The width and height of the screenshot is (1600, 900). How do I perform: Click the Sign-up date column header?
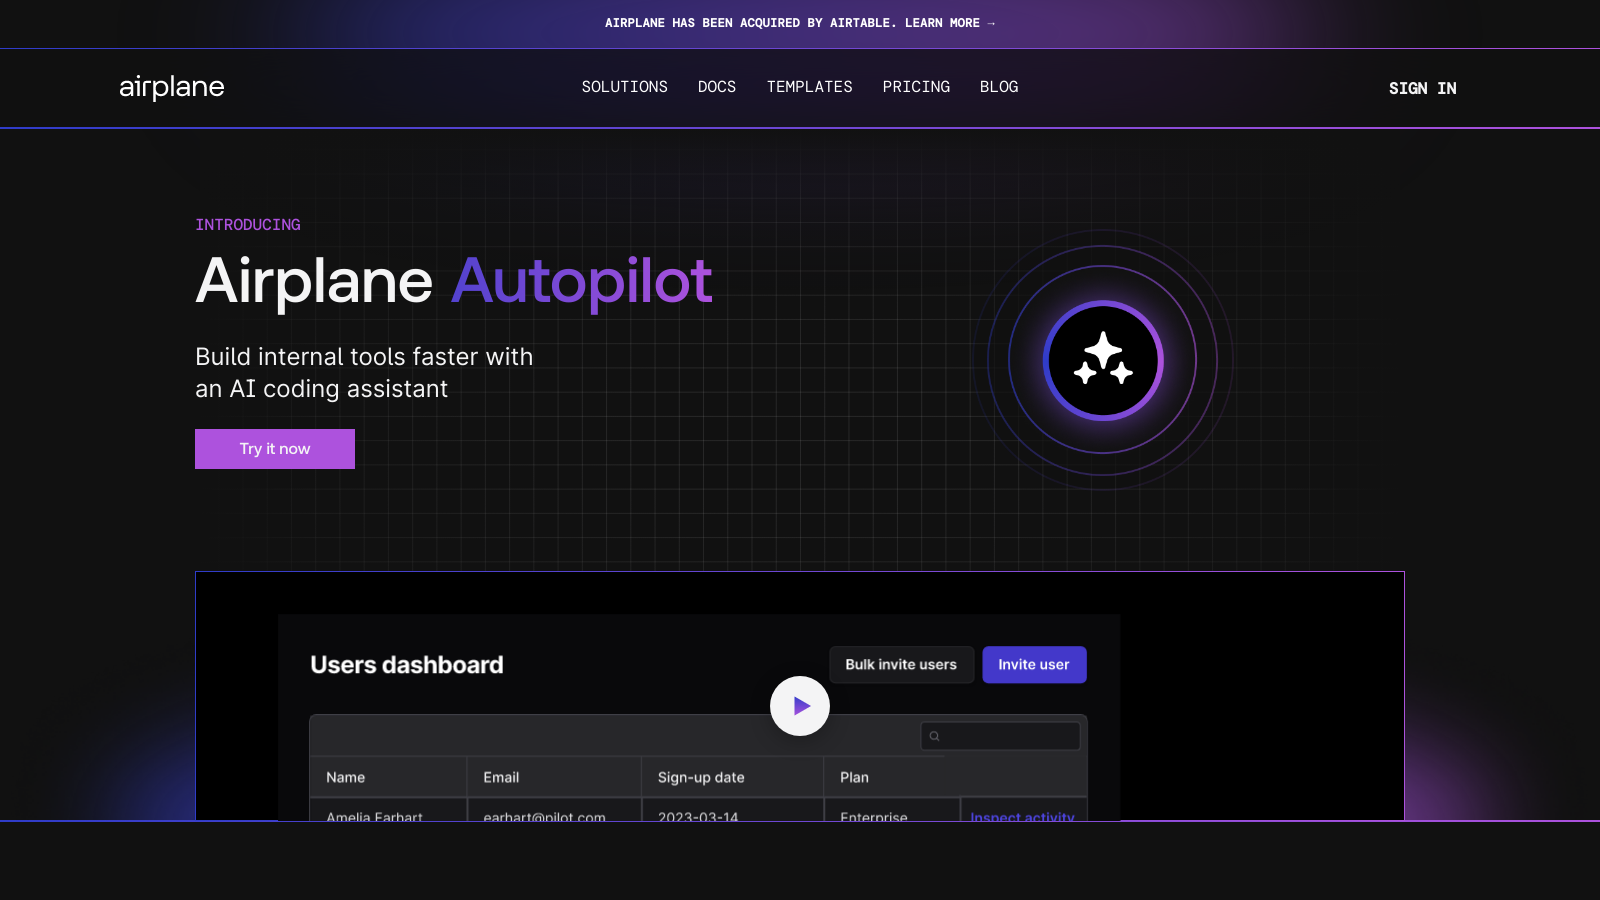[732, 777]
